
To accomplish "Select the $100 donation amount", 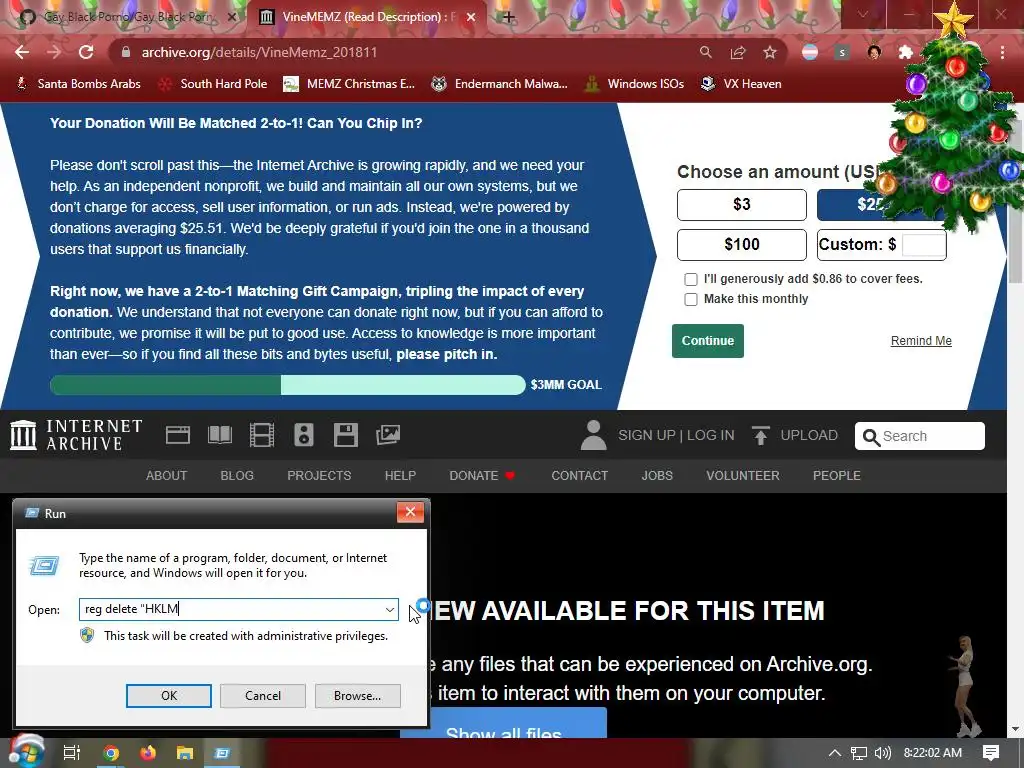I will (742, 245).
